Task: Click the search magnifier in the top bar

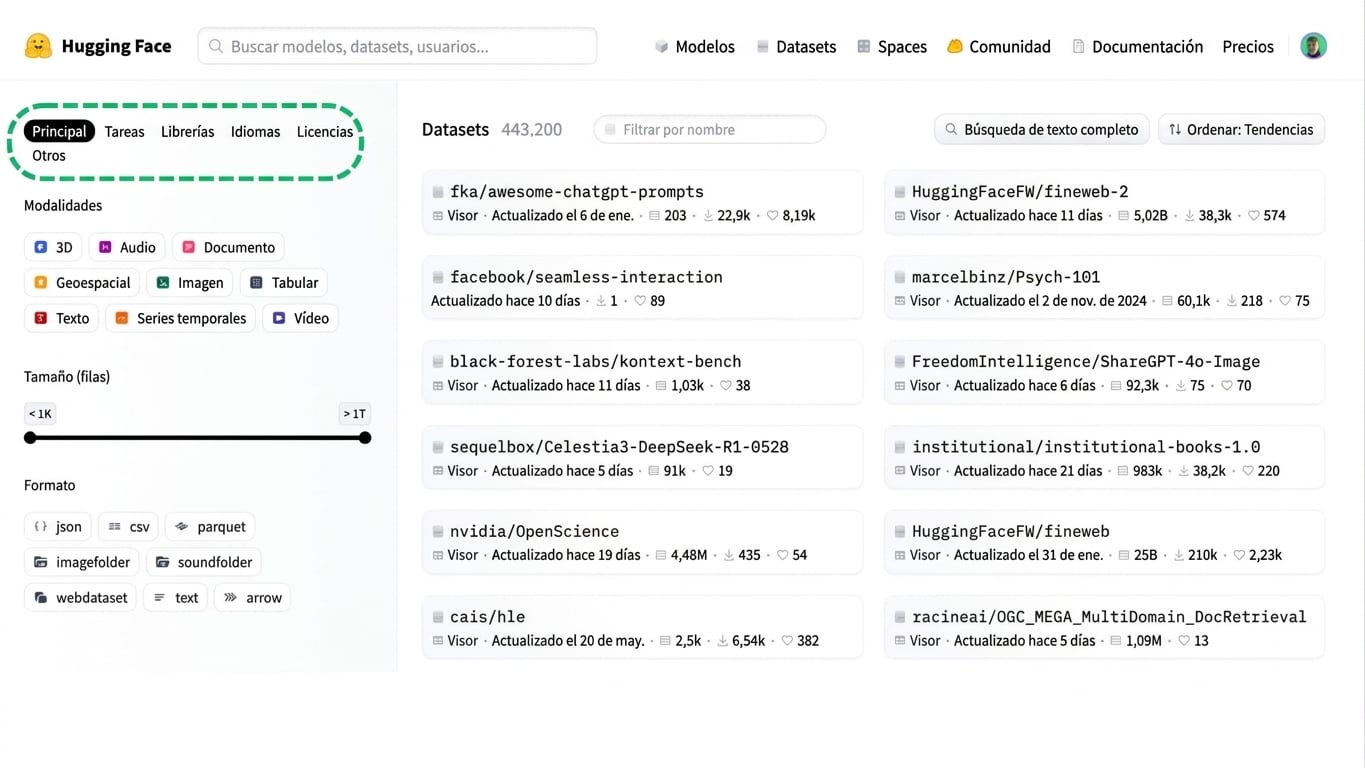Action: point(216,46)
